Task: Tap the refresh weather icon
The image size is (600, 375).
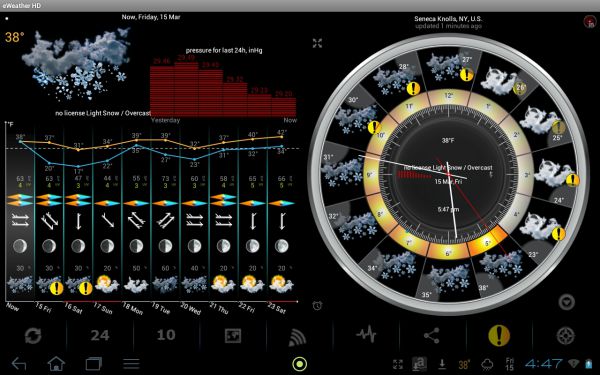Action: 33,336
